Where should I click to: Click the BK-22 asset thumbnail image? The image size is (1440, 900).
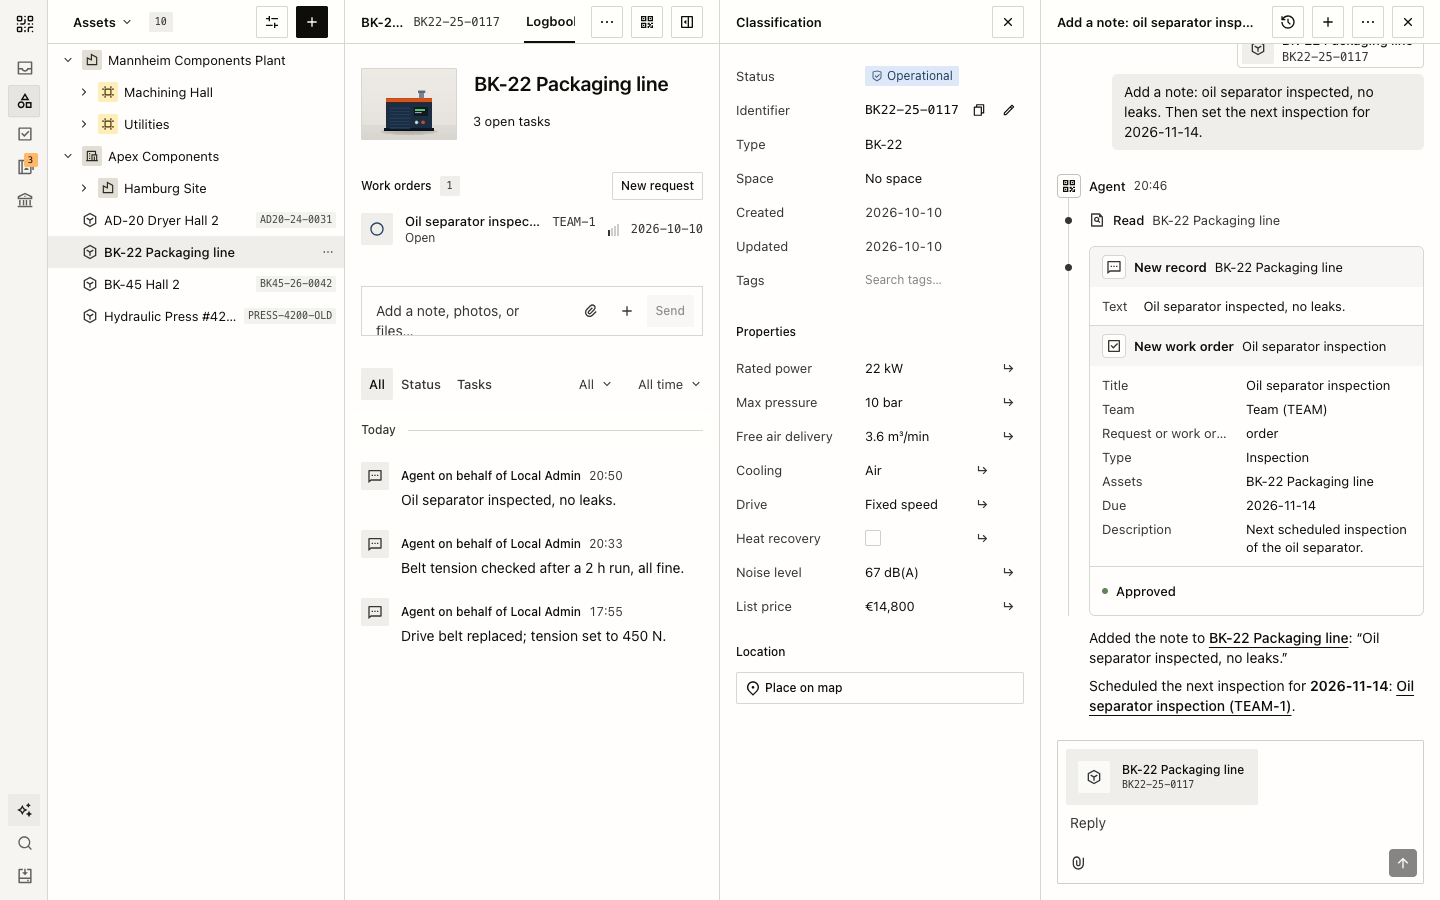coord(409,104)
